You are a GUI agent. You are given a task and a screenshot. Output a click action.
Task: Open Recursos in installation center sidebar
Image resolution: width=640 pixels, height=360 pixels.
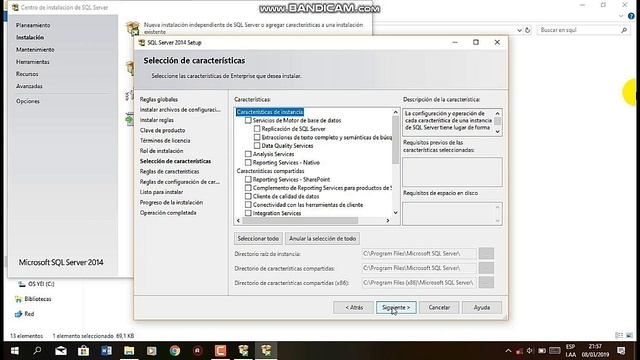coord(27,74)
